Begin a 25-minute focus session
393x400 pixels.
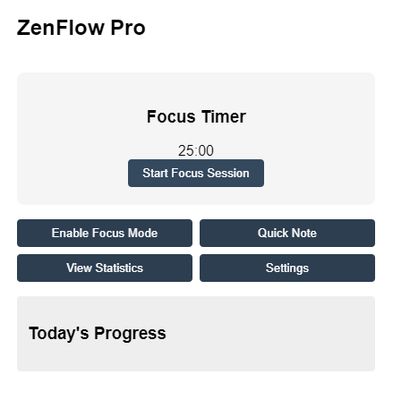(x=196, y=173)
